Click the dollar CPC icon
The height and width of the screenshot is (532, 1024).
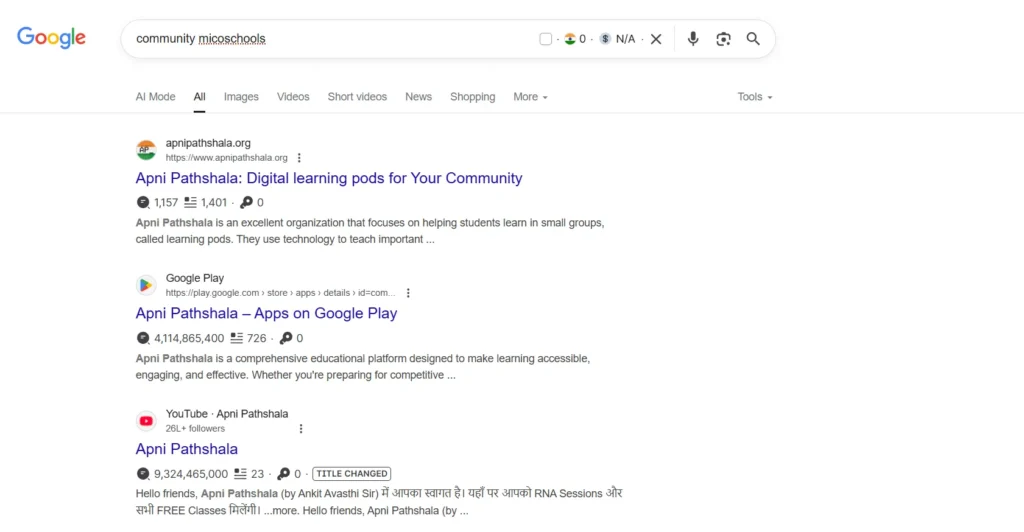pyautogui.click(x=605, y=39)
